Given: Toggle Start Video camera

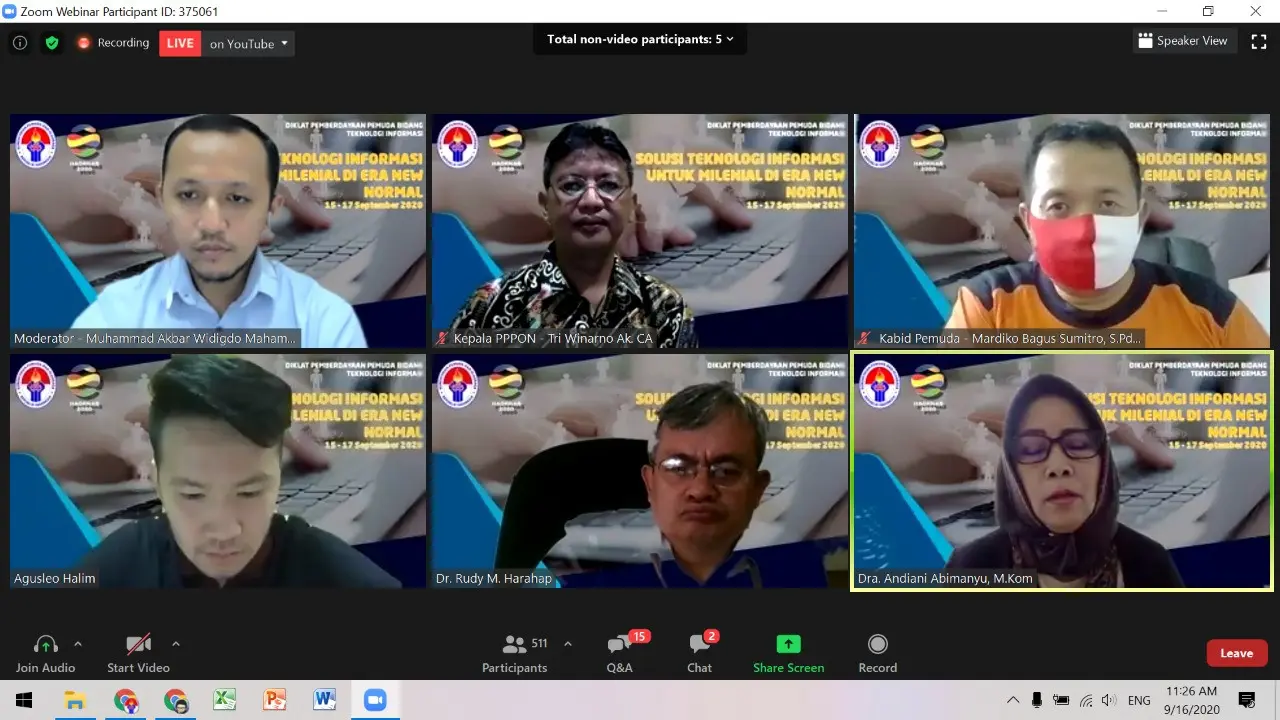Looking at the screenshot, I should pos(138,654).
